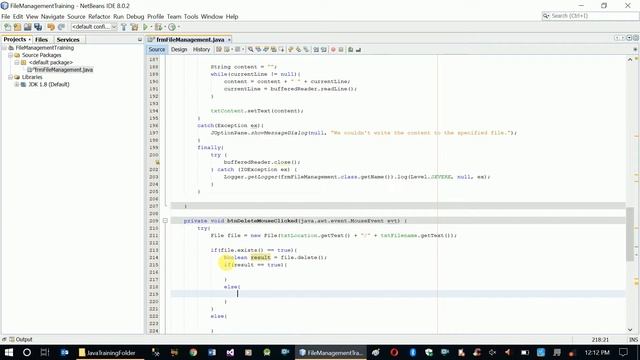This screenshot has width=640, height=360.
Task: Click the Stop Macro Recording icon
Action: pos(341,49)
